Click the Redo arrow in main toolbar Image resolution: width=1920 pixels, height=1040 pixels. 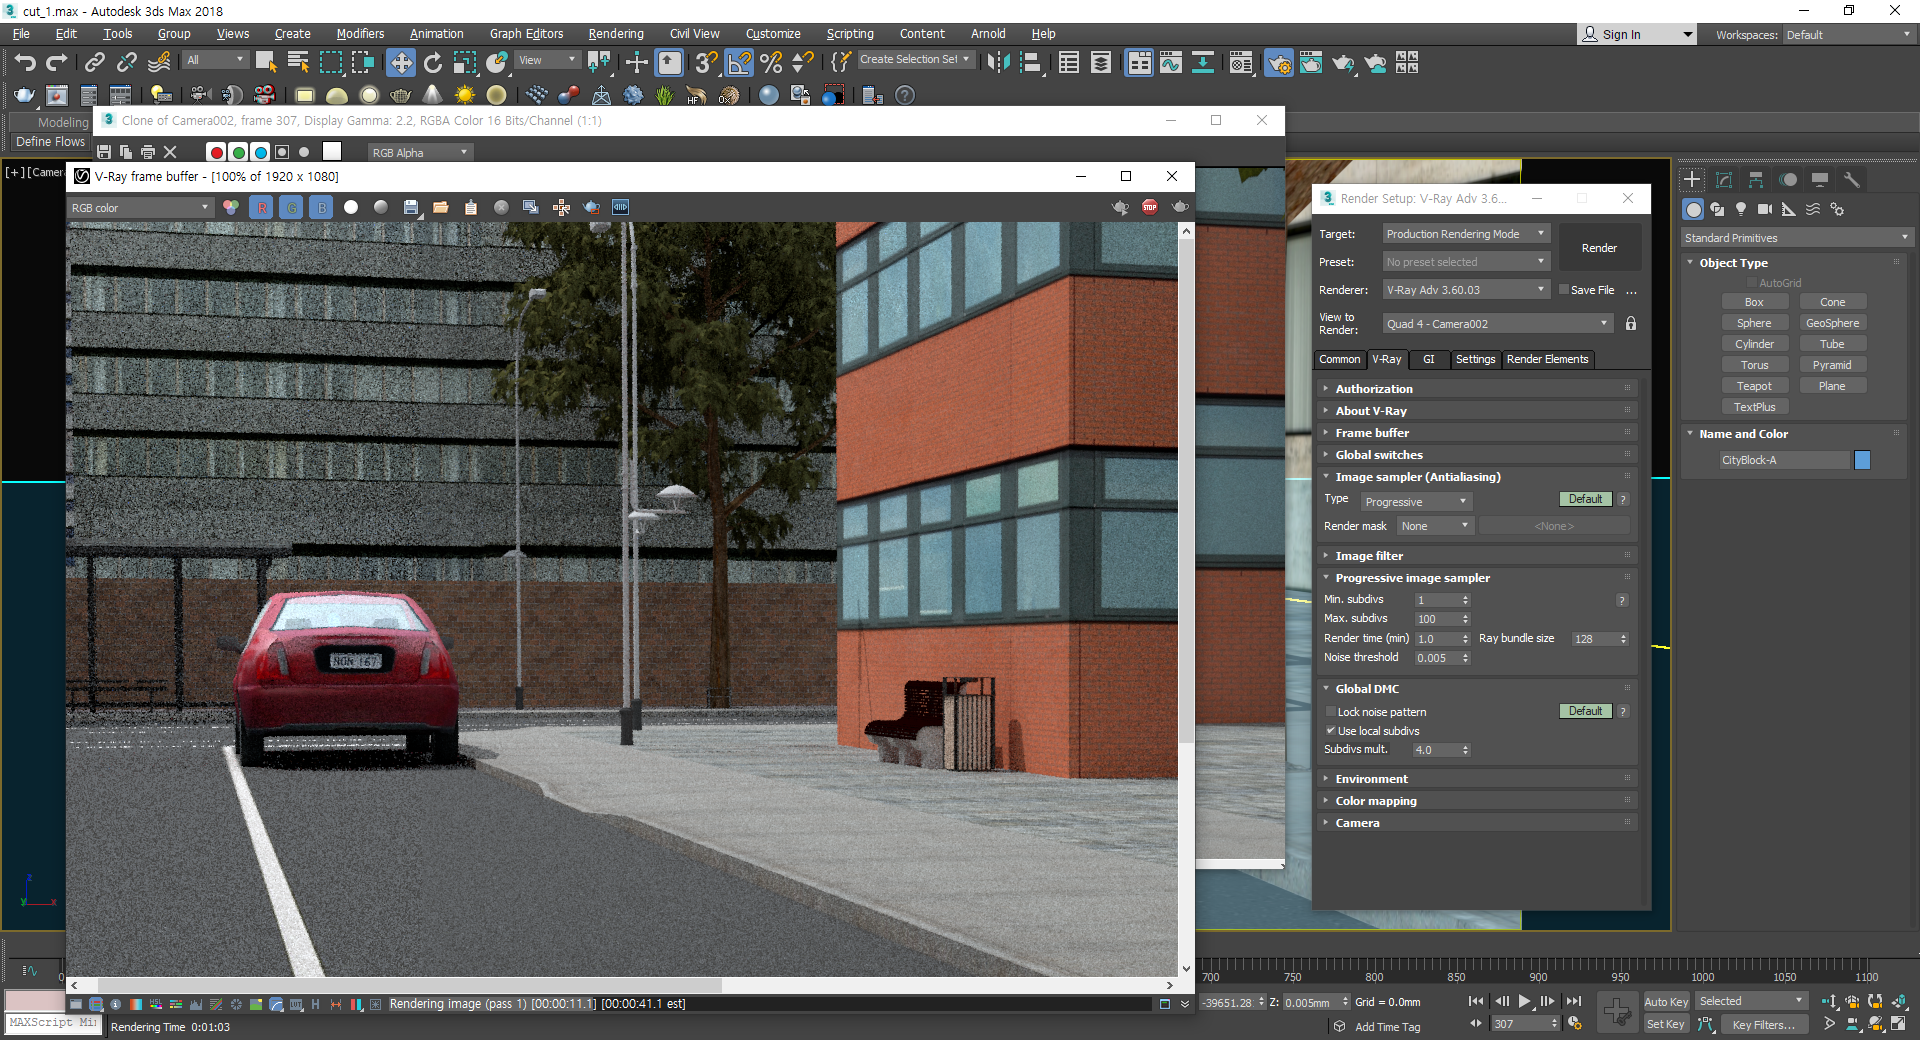point(57,62)
